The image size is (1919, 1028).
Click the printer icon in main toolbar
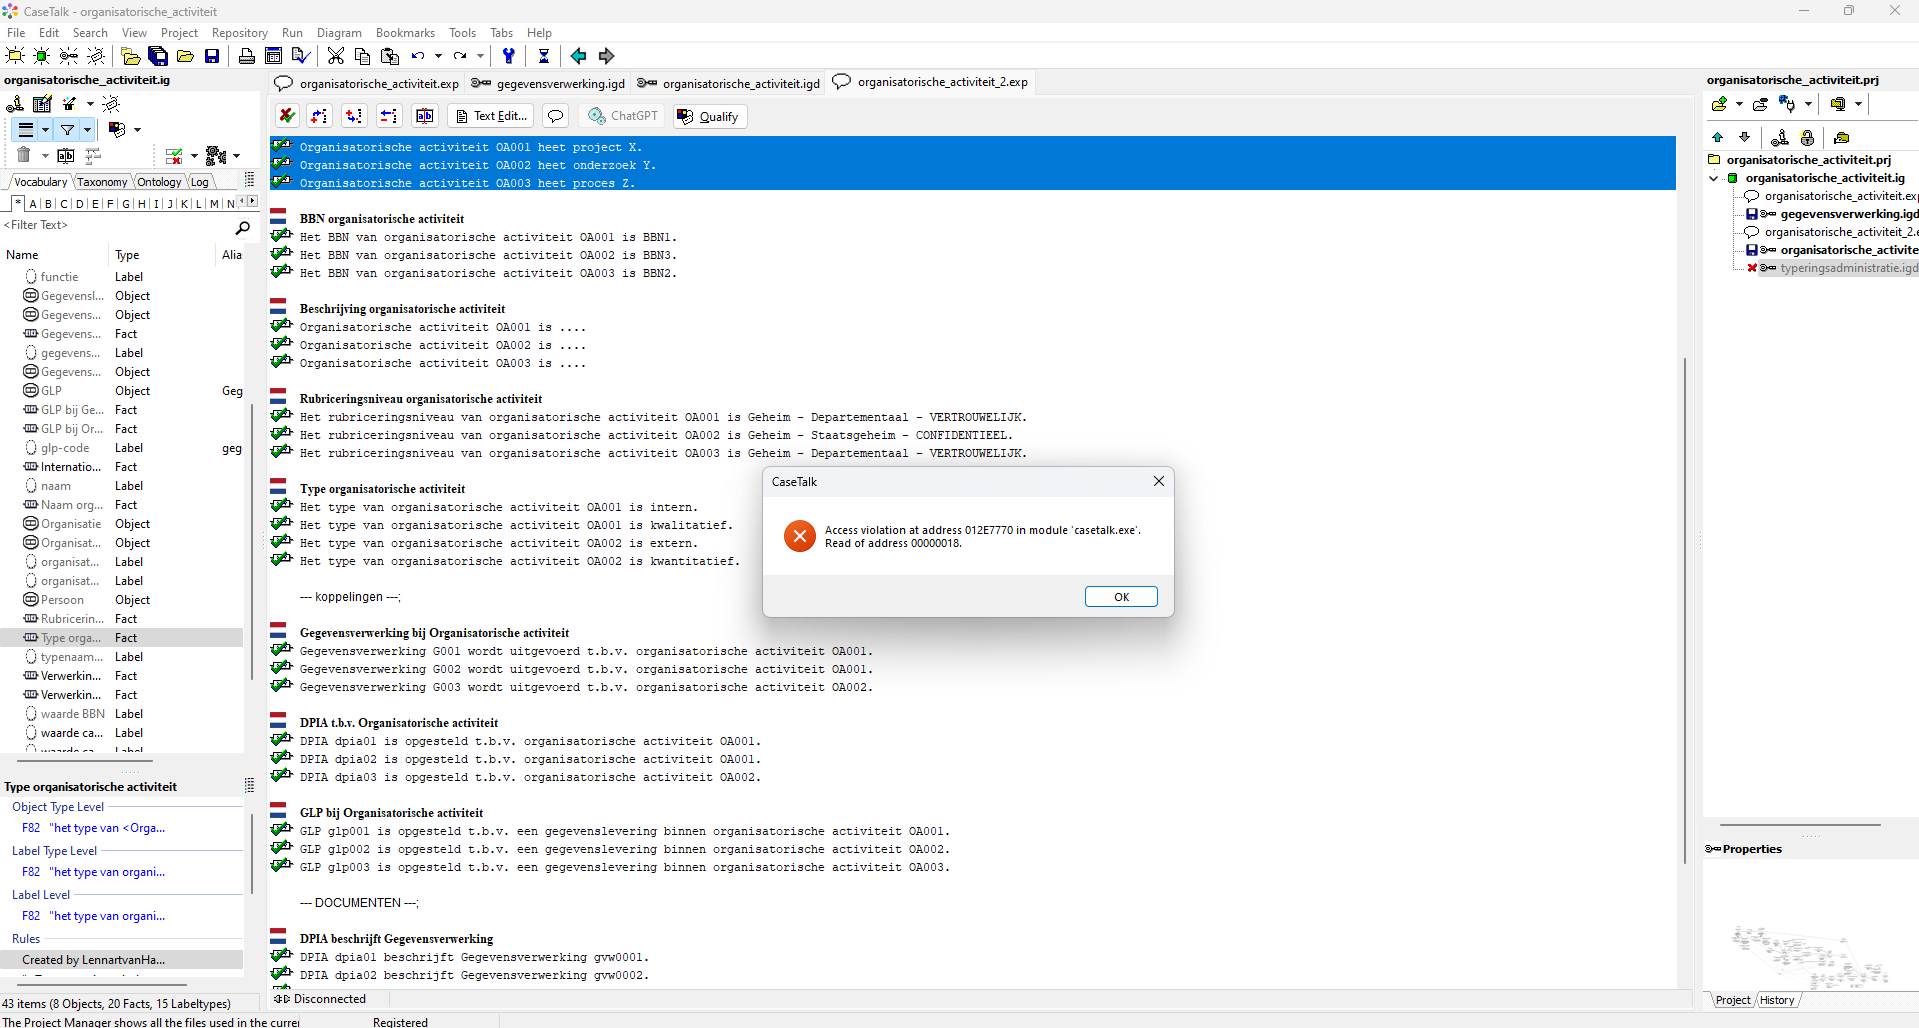point(246,56)
